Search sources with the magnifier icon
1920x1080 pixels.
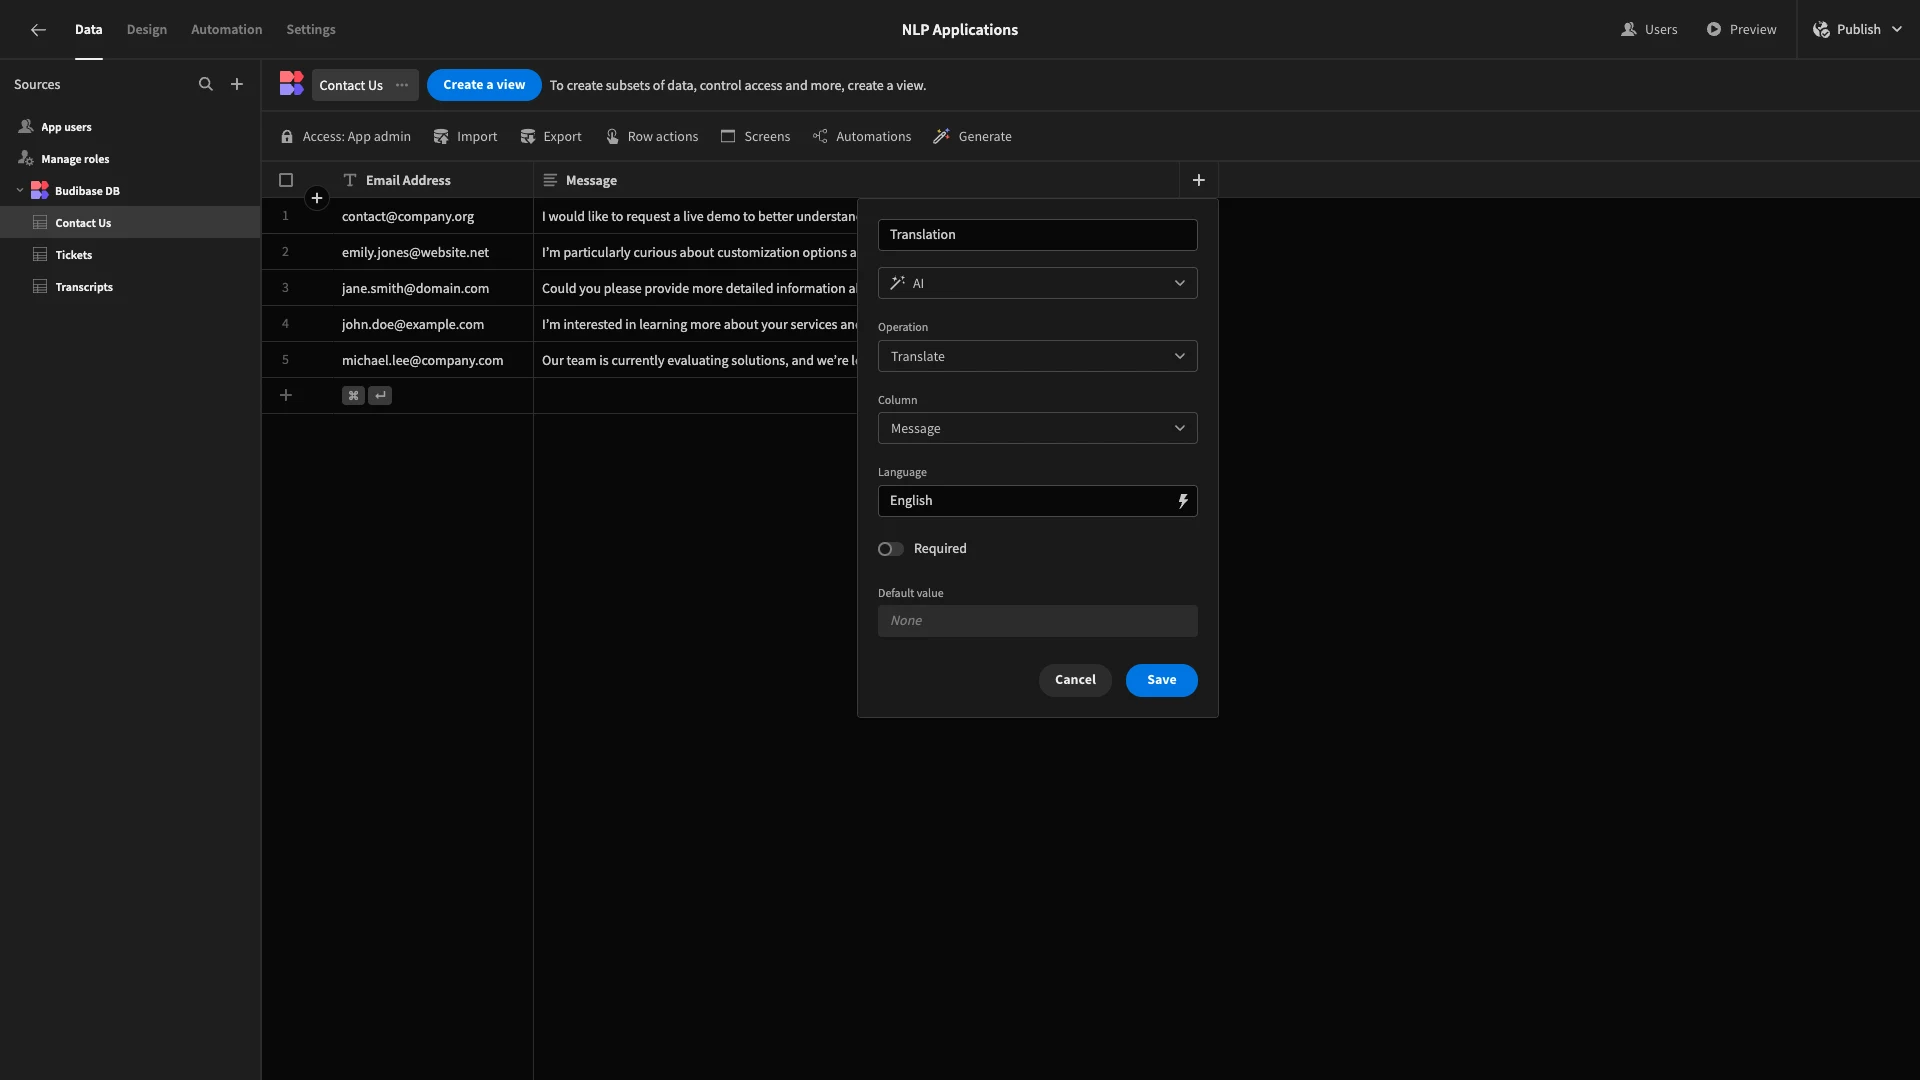click(206, 85)
